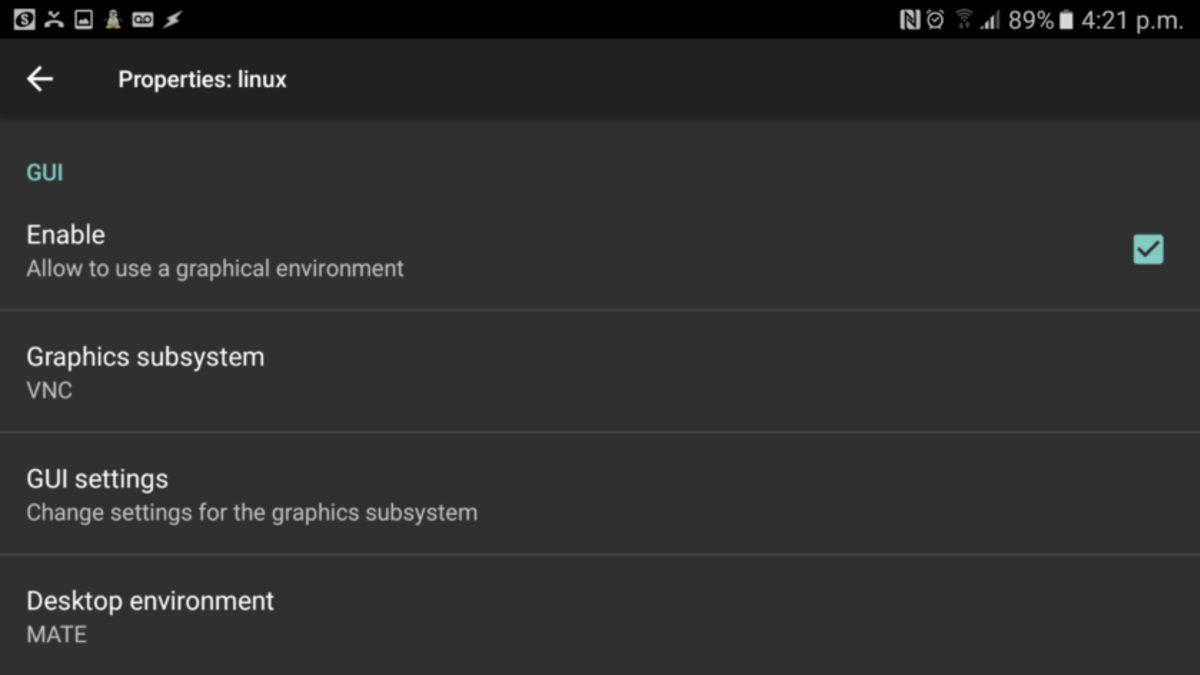The image size is (1200, 675).
Task: Tap the circled S notification icon
Action: 25,17
